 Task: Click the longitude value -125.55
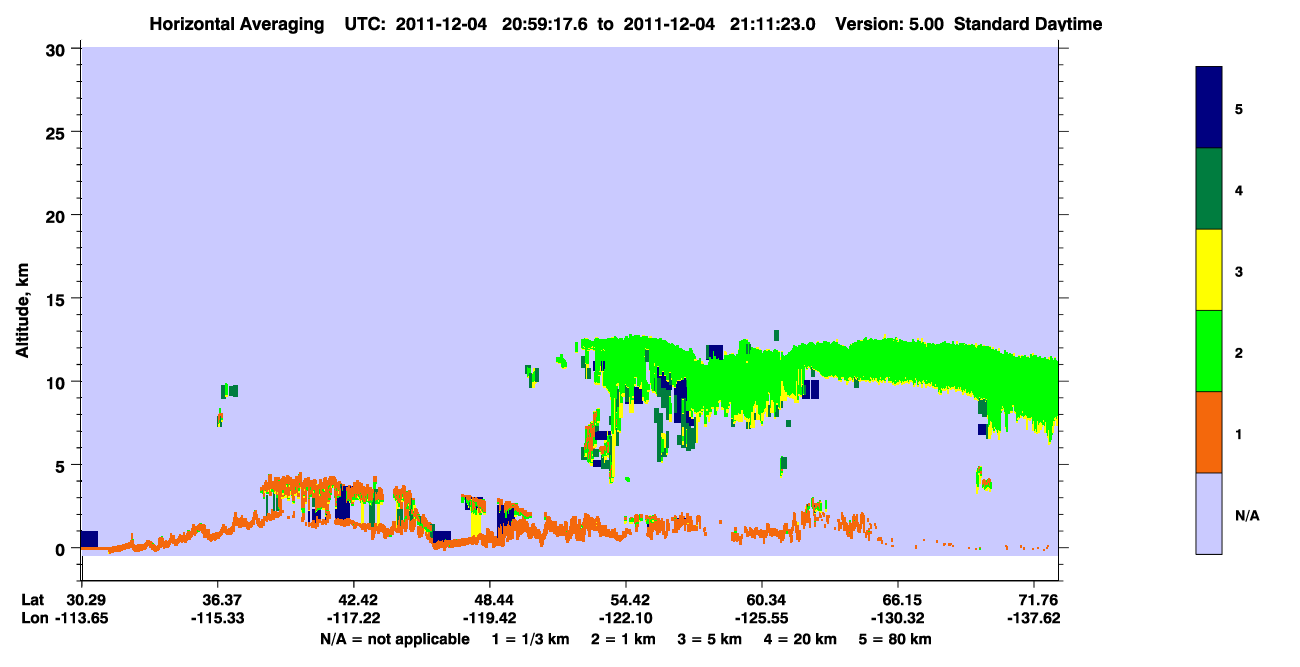point(762,619)
